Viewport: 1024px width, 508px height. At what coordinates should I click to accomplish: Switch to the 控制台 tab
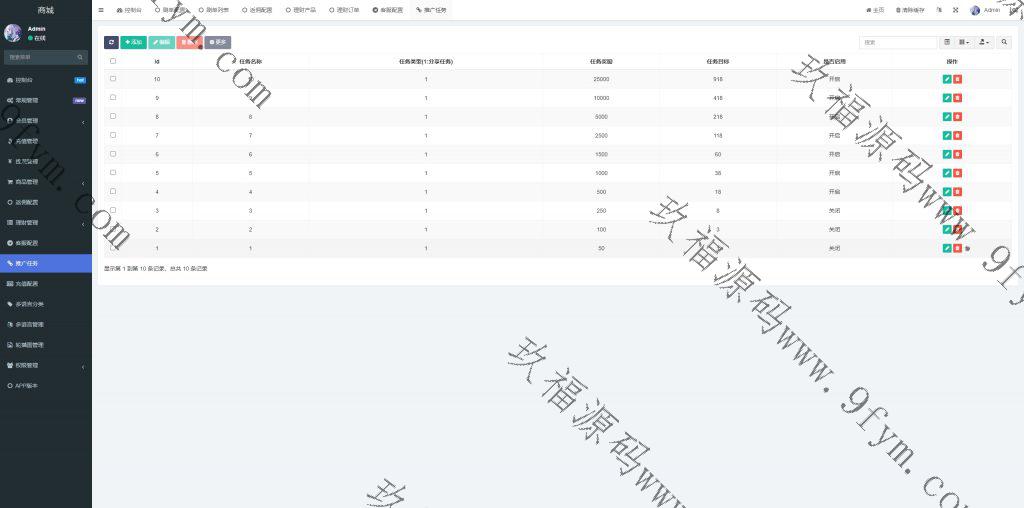(129, 10)
